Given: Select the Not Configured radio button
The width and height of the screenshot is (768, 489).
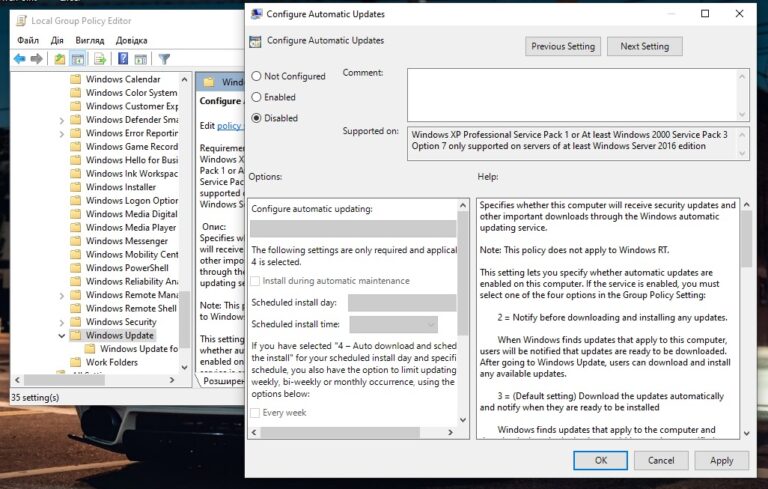Looking at the screenshot, I should (x=256, y=76).
